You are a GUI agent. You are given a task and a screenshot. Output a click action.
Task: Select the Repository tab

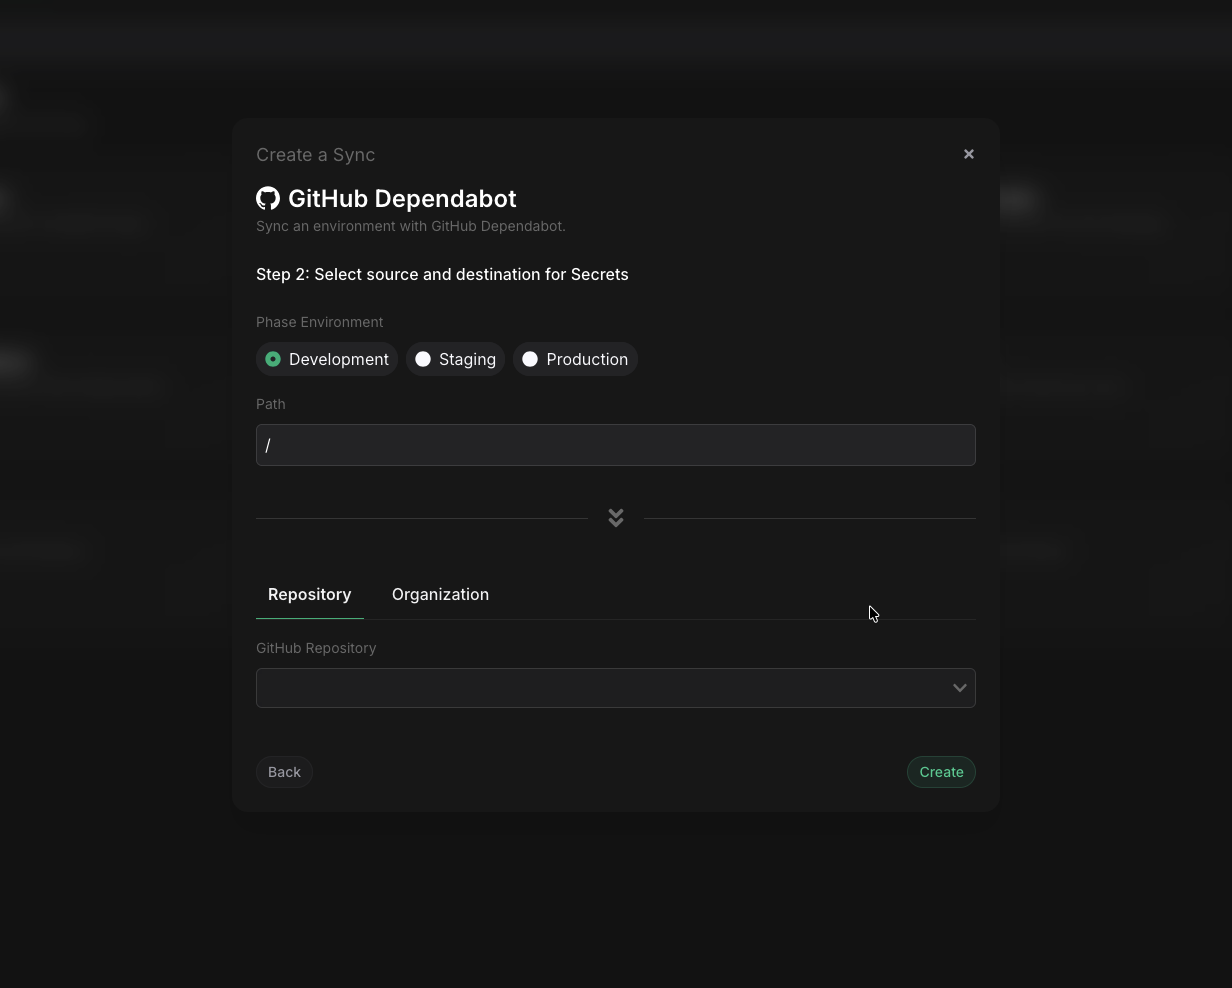tap(309, 594)
